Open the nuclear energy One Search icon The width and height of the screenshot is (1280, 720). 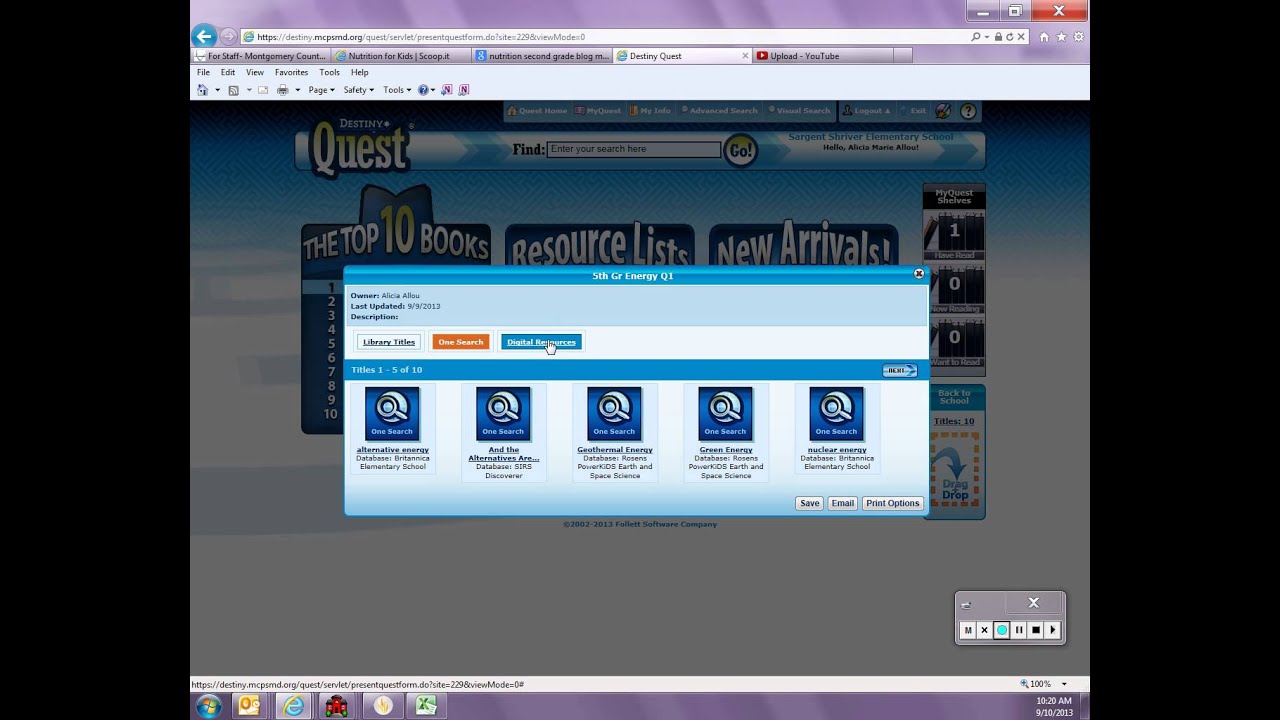pyautogui.click(x=836, y=414)
